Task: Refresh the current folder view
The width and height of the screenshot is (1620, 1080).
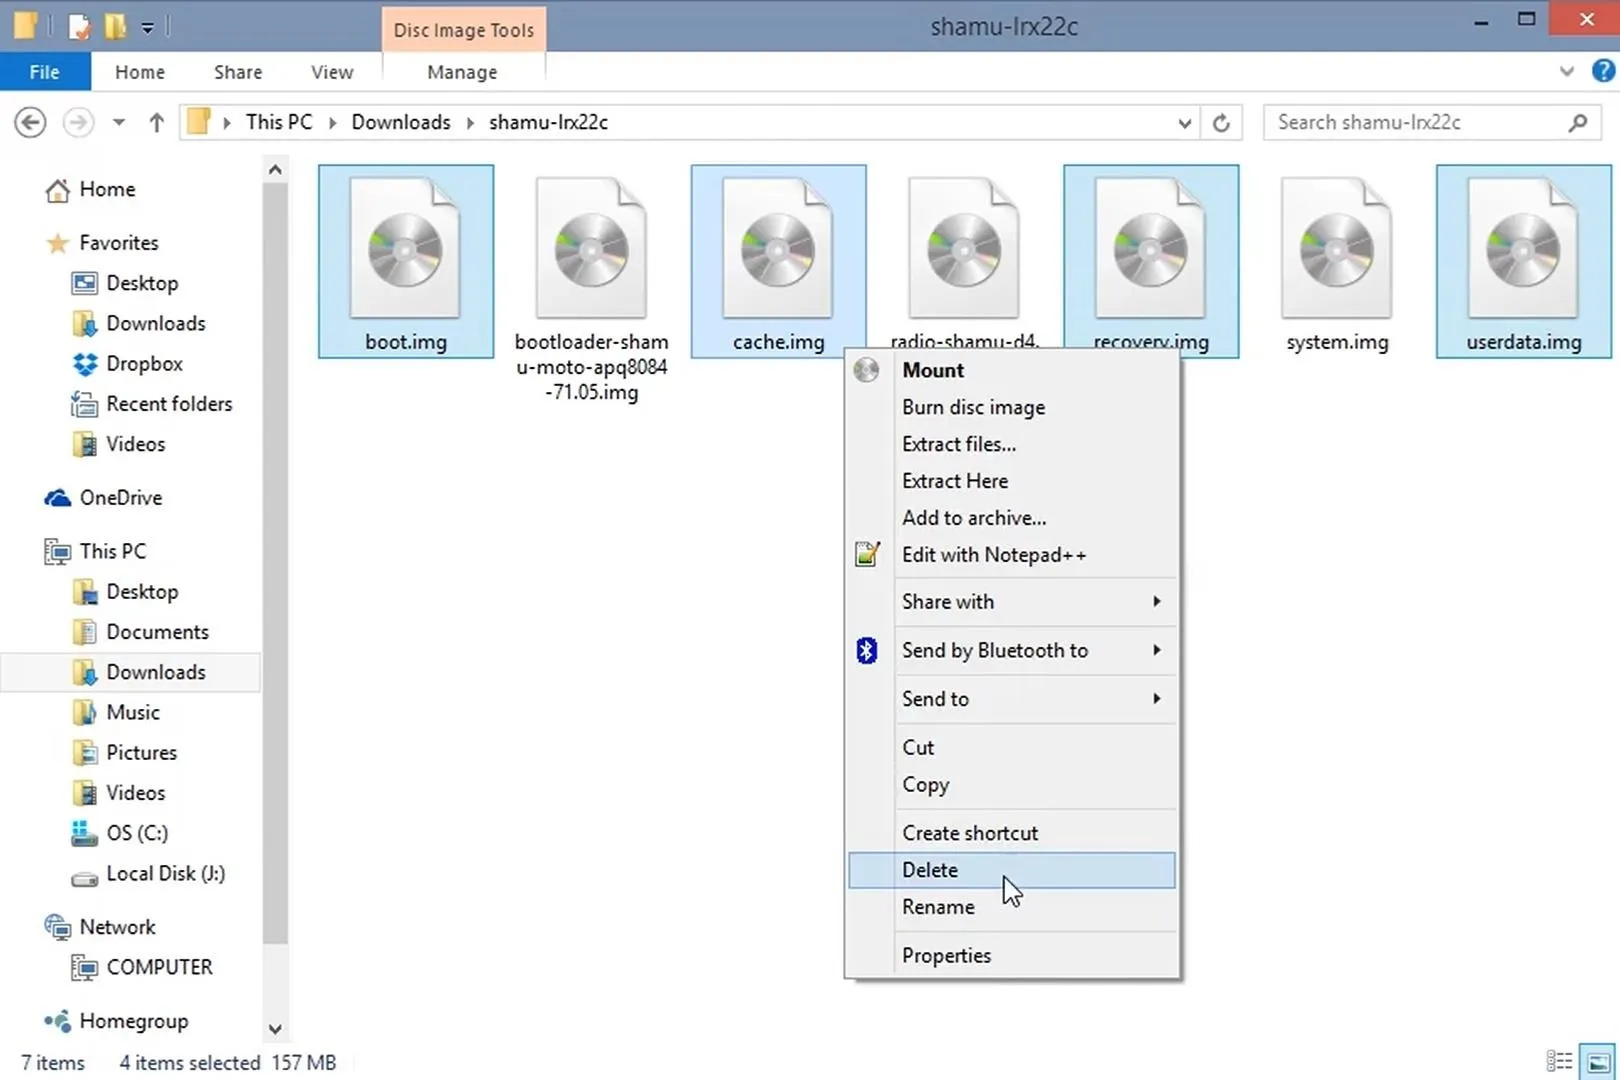Action: [1221, 123]
